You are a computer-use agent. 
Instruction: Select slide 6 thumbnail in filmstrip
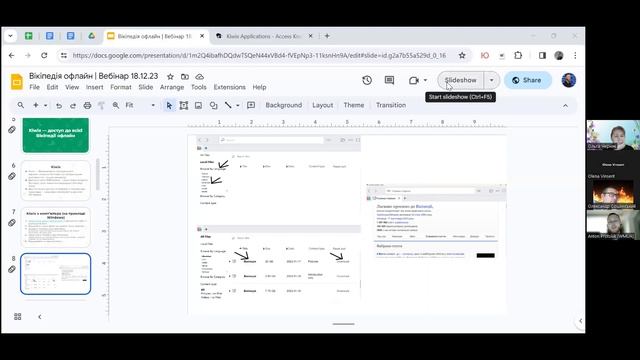click(x=56, y=180)
